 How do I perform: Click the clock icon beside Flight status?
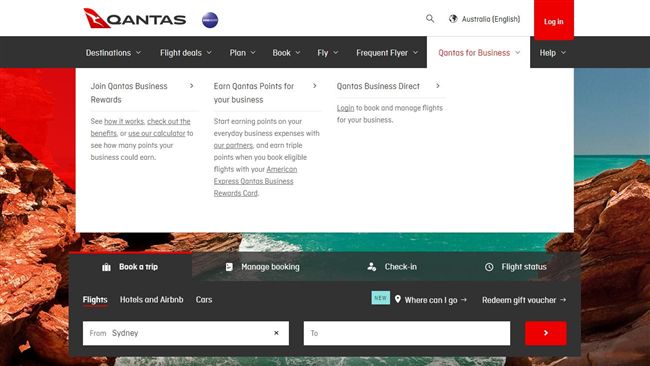pyautogui.click(x=489, y=267)
